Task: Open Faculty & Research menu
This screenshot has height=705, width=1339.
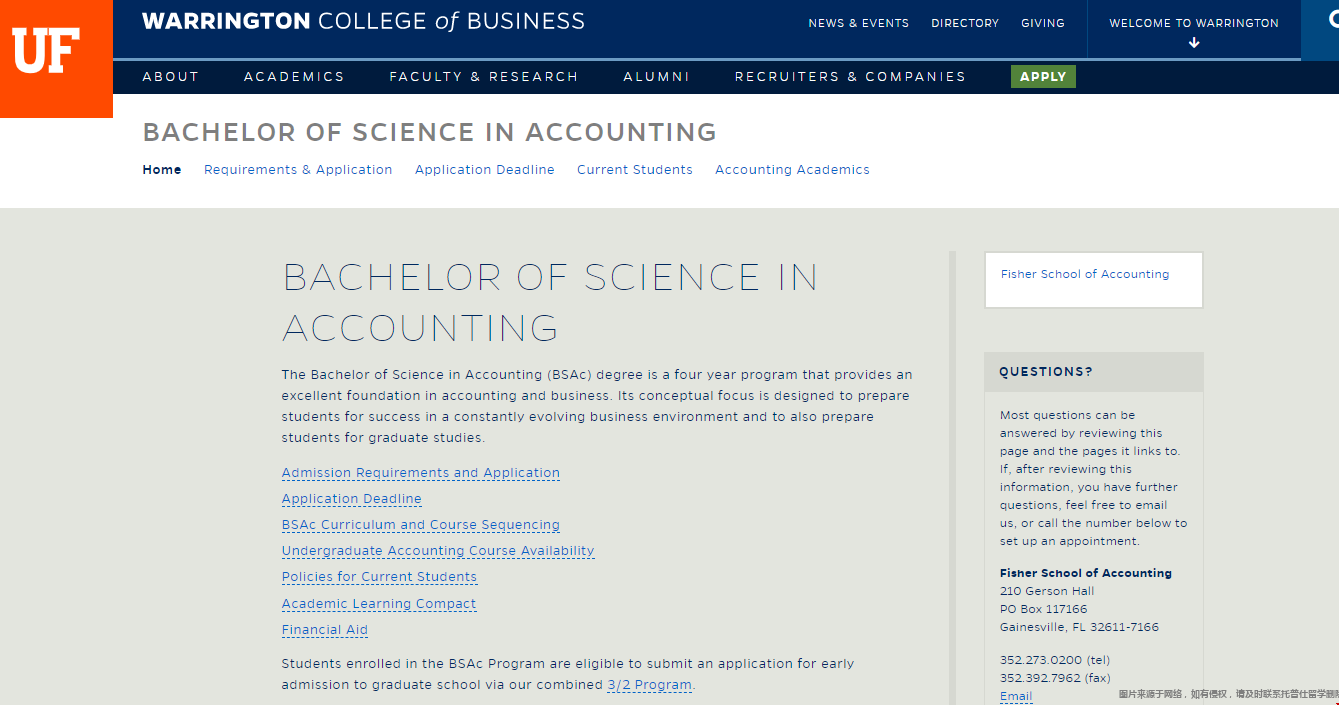Action: coord(483,77)
